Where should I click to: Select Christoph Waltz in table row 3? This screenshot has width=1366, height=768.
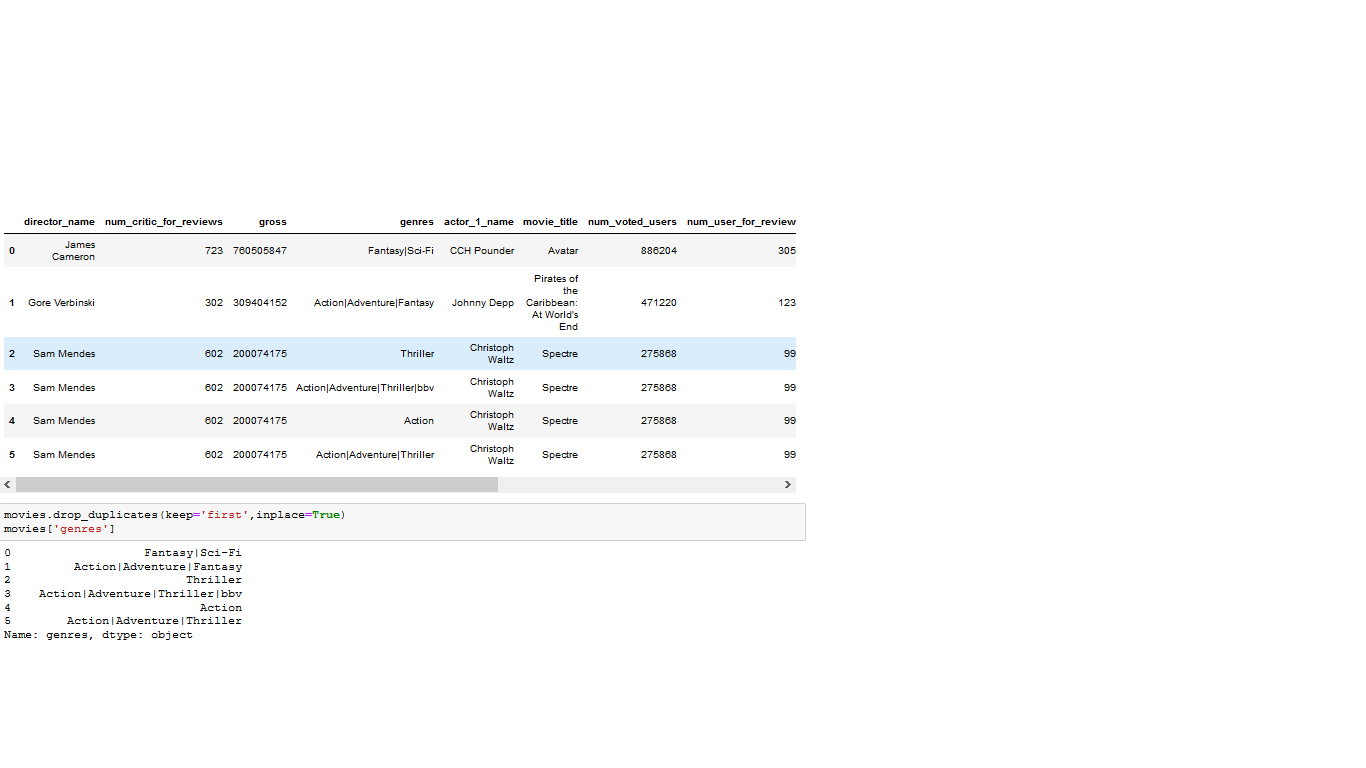(x=492, y=388)
